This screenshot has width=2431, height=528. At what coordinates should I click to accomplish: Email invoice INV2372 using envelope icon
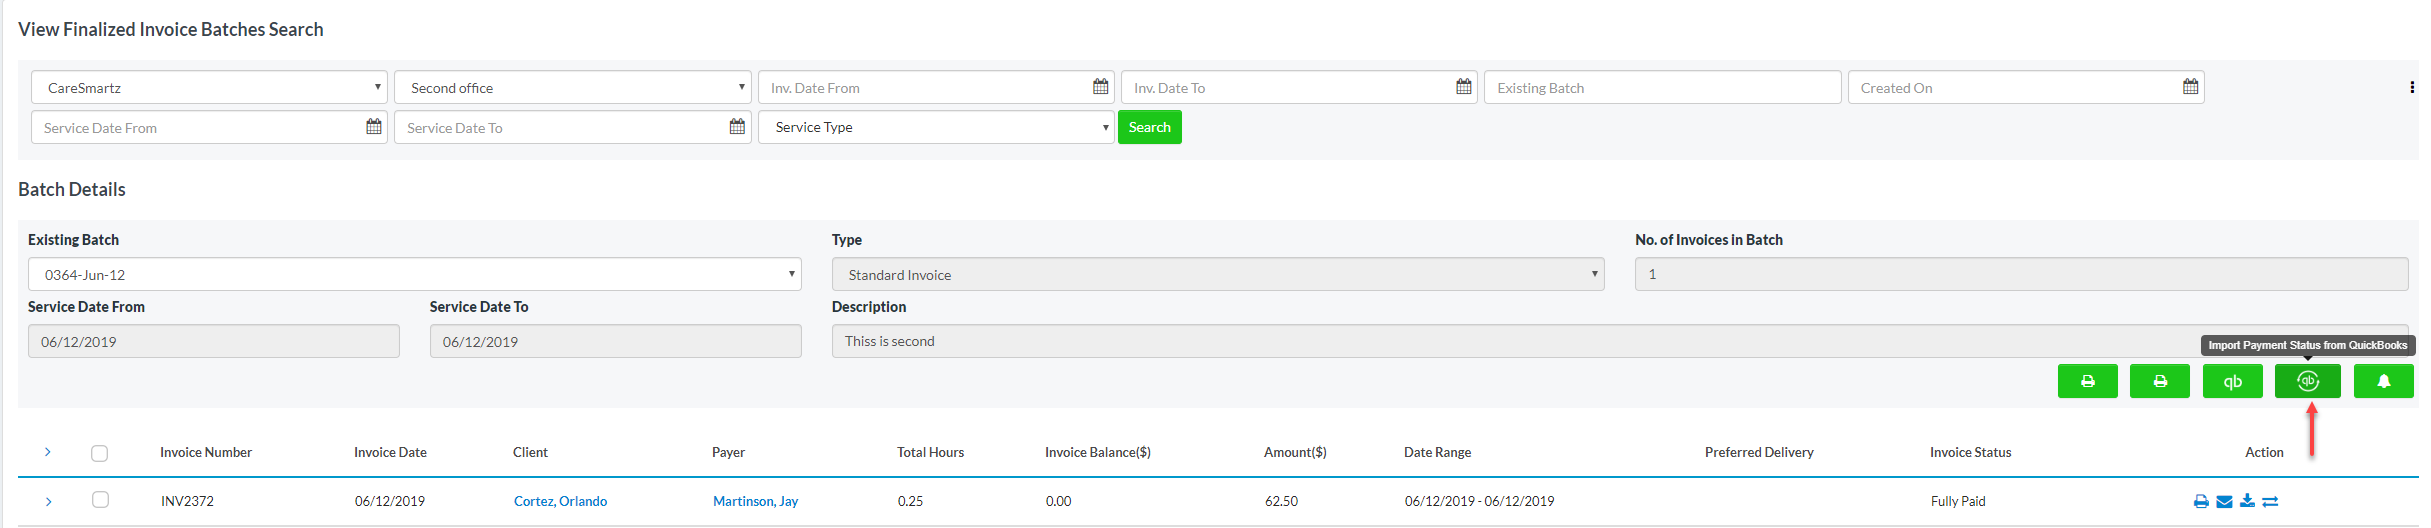2224,502
